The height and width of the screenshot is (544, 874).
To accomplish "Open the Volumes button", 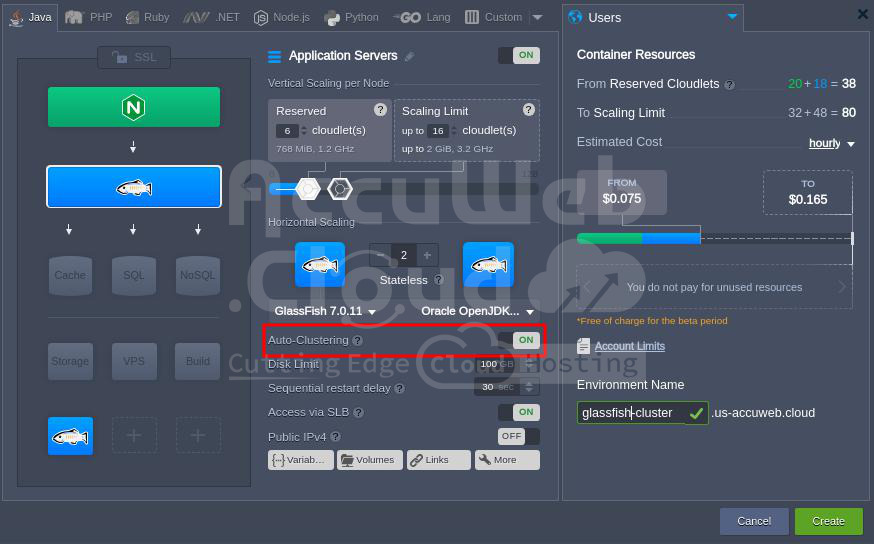I will pyautogui.click(x=370, y=460).
